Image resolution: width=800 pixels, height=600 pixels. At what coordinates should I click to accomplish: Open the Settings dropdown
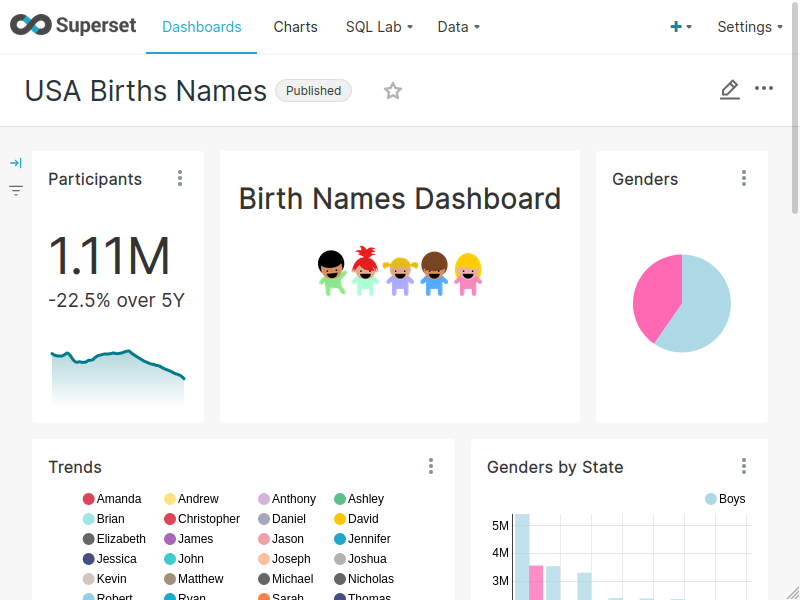(x=749, y=27)
